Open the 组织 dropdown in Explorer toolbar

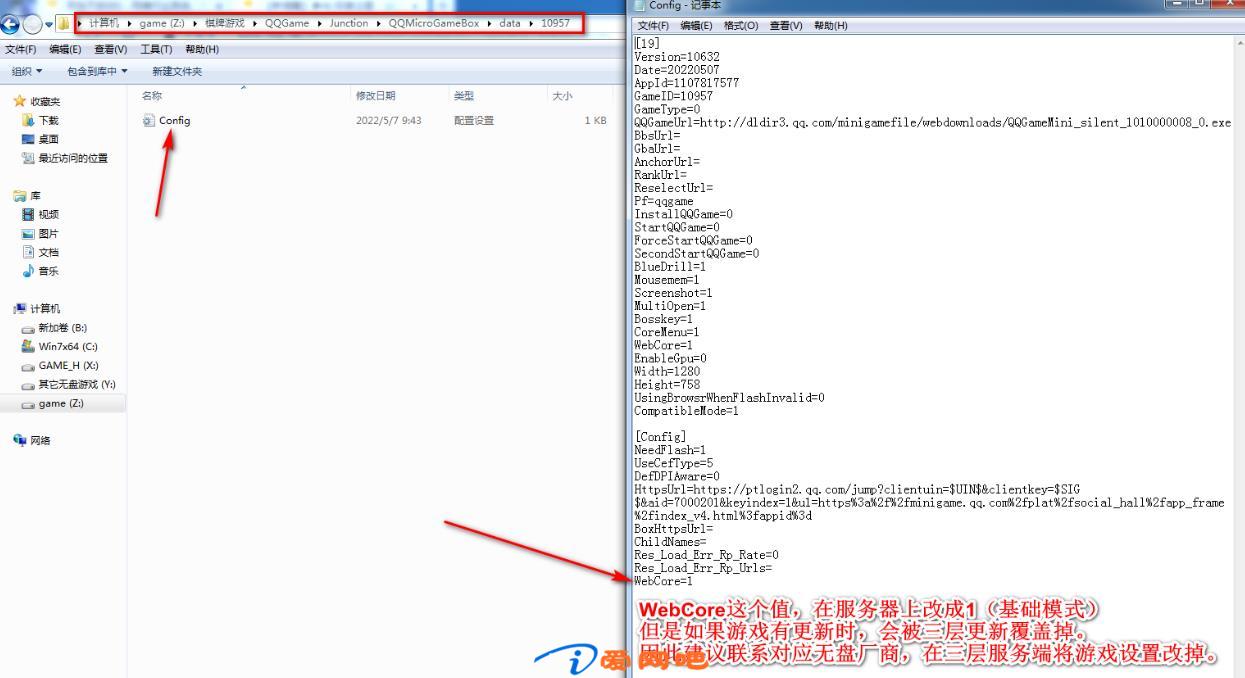27,71
